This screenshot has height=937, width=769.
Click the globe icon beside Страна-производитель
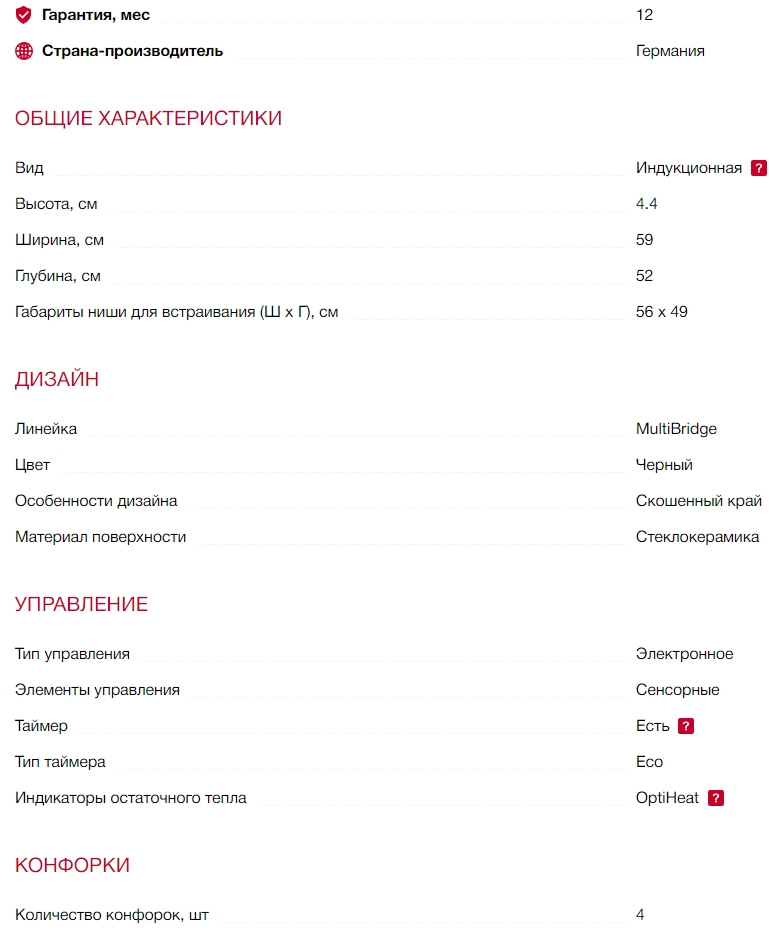(x=24, y=51)
